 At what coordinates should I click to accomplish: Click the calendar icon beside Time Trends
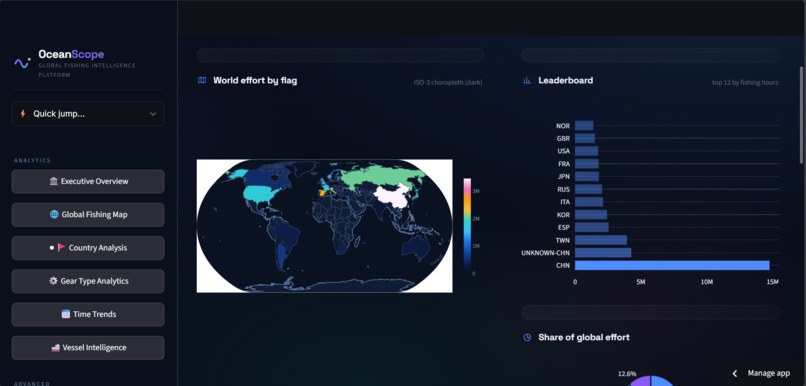pos(65,314)
